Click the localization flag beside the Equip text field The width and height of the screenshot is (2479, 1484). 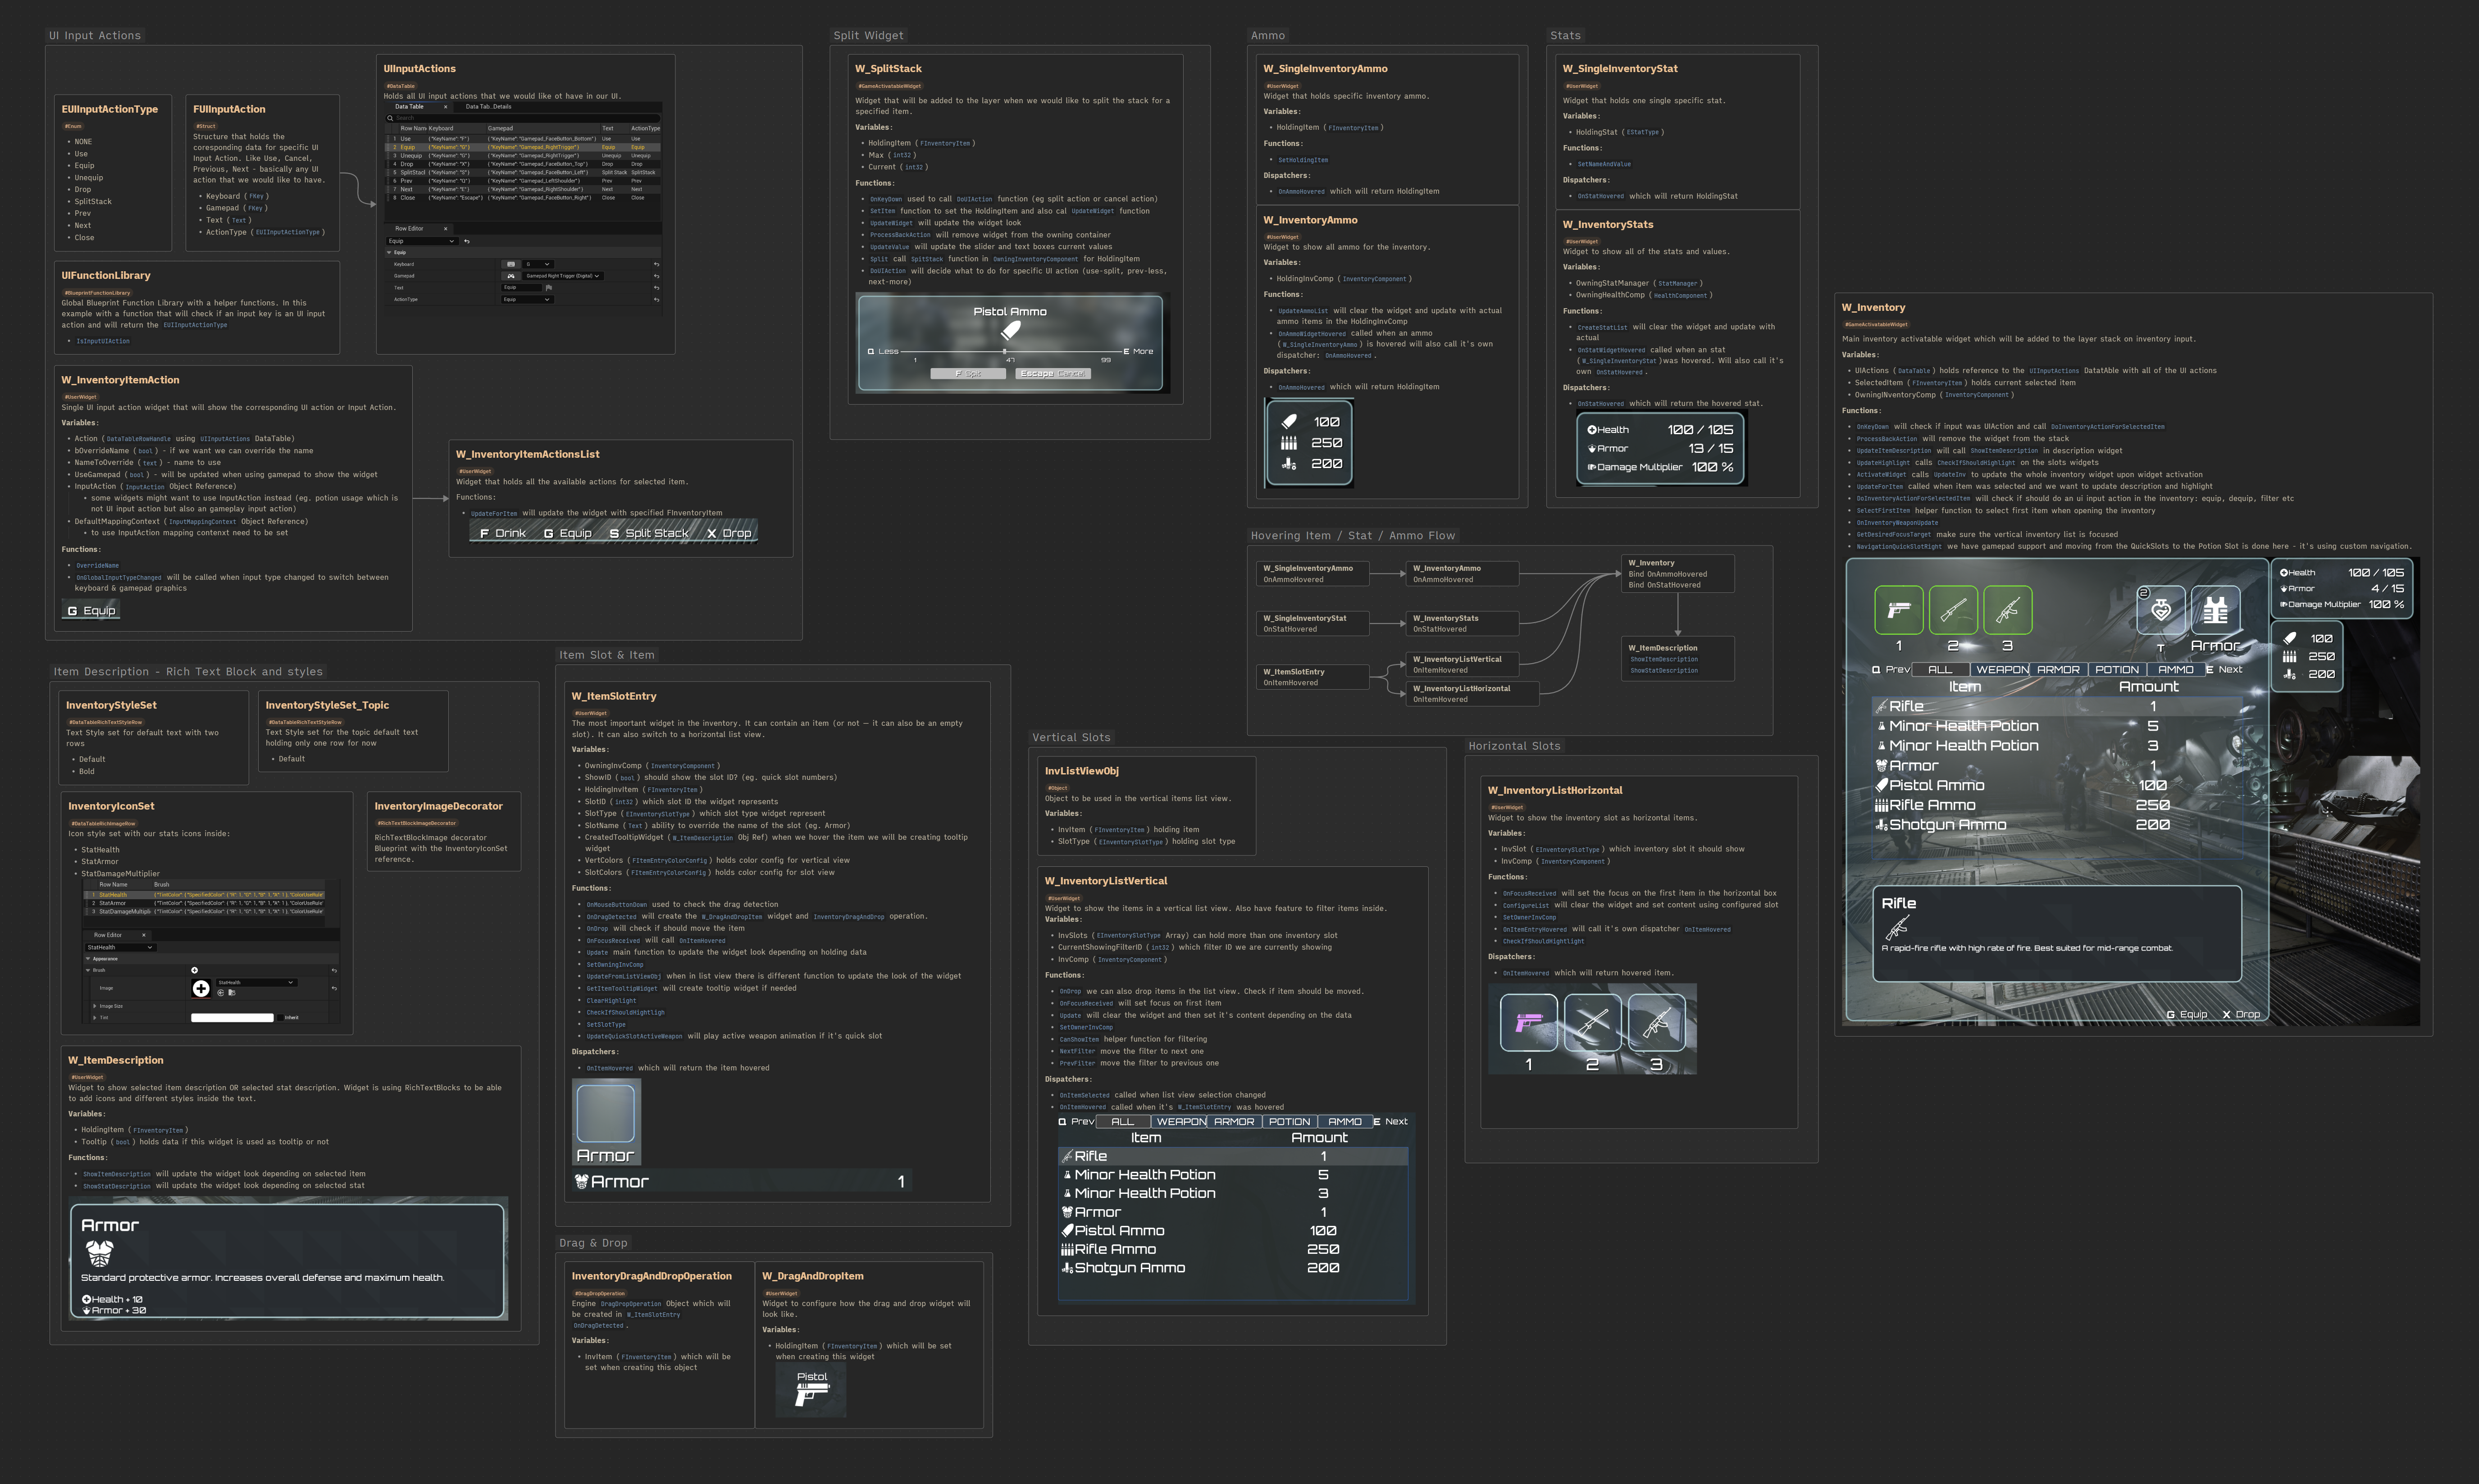(549, 288)
